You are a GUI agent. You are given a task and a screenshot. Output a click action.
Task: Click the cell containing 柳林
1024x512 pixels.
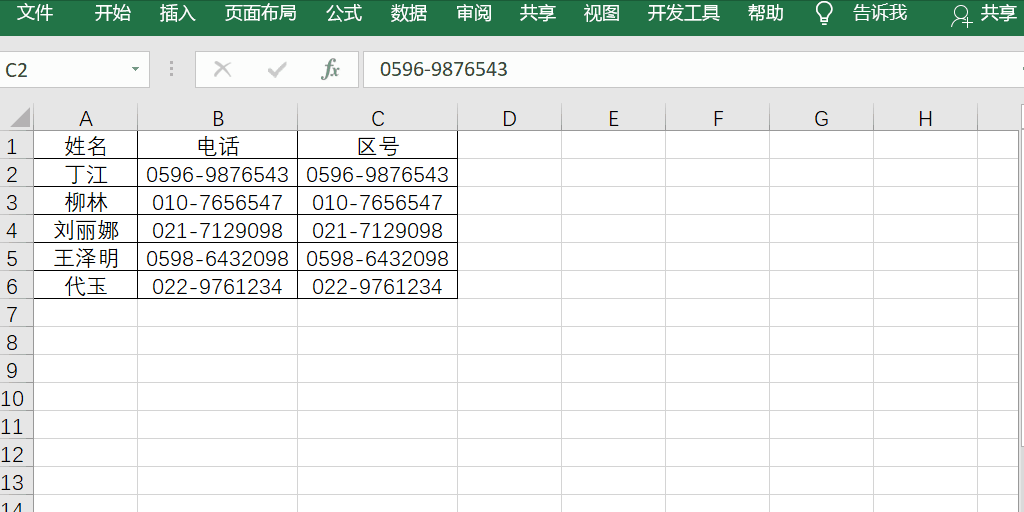(x=86, y=201)
